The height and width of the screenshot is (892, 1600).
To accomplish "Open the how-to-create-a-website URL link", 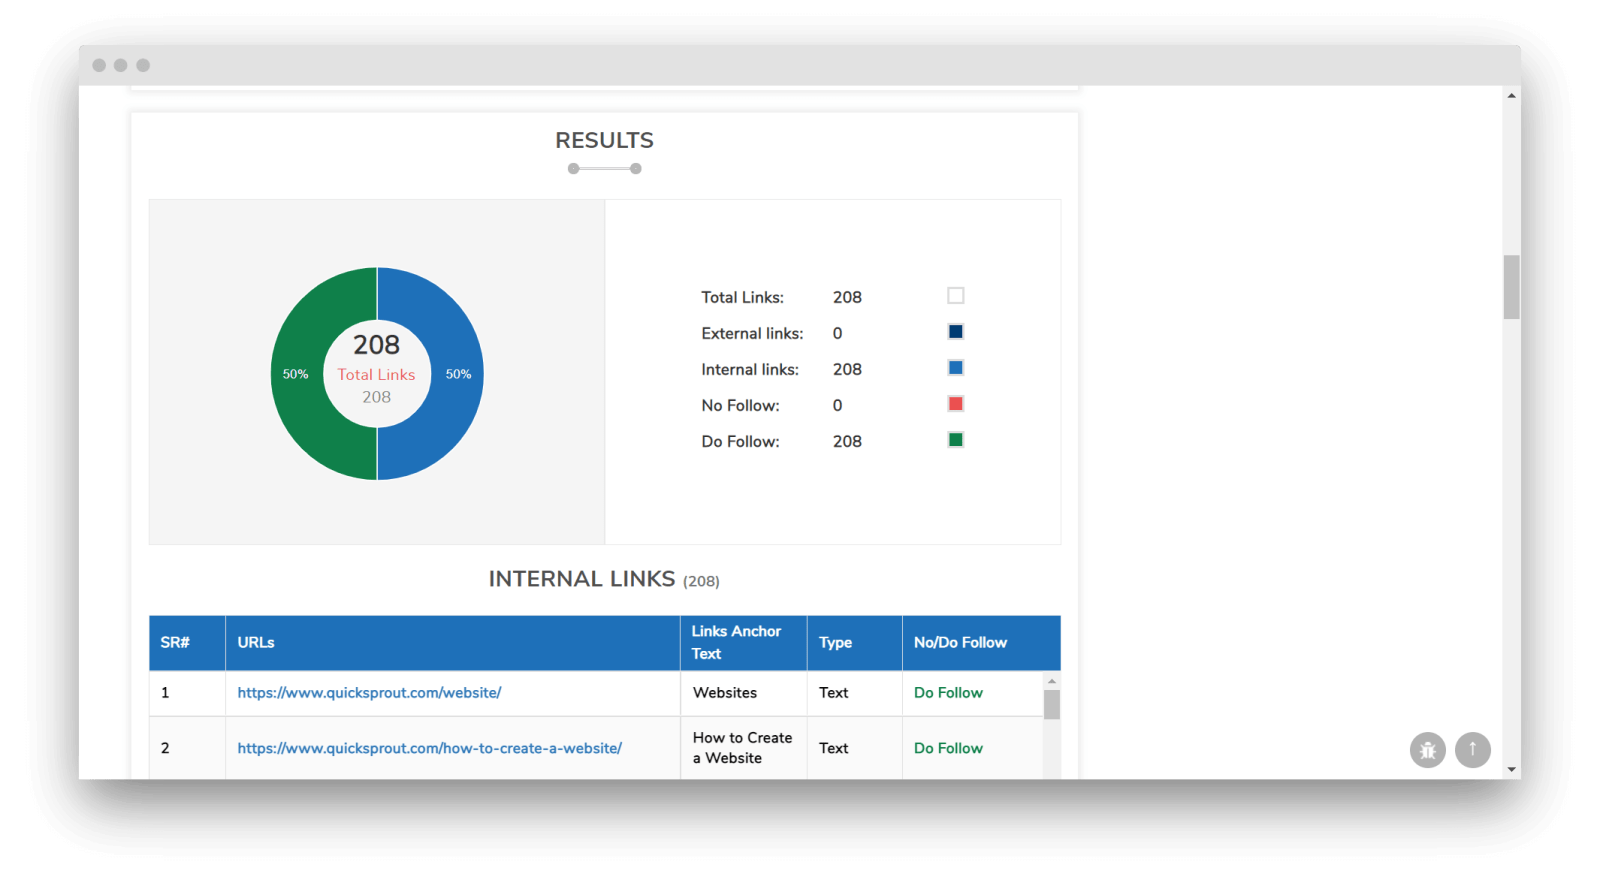I will tap(429, 748).
